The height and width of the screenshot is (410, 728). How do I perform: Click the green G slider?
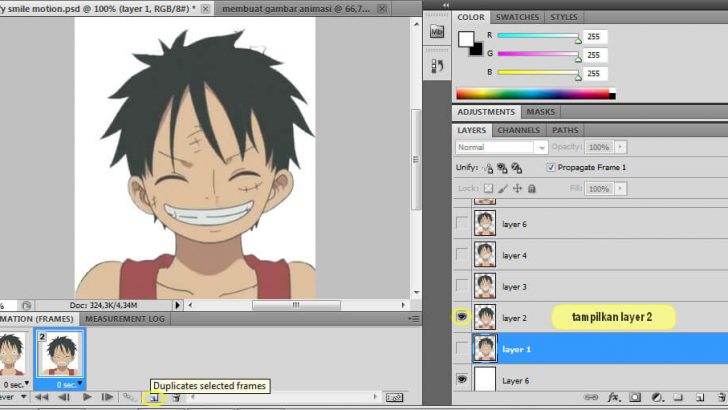tap(538, 54)
